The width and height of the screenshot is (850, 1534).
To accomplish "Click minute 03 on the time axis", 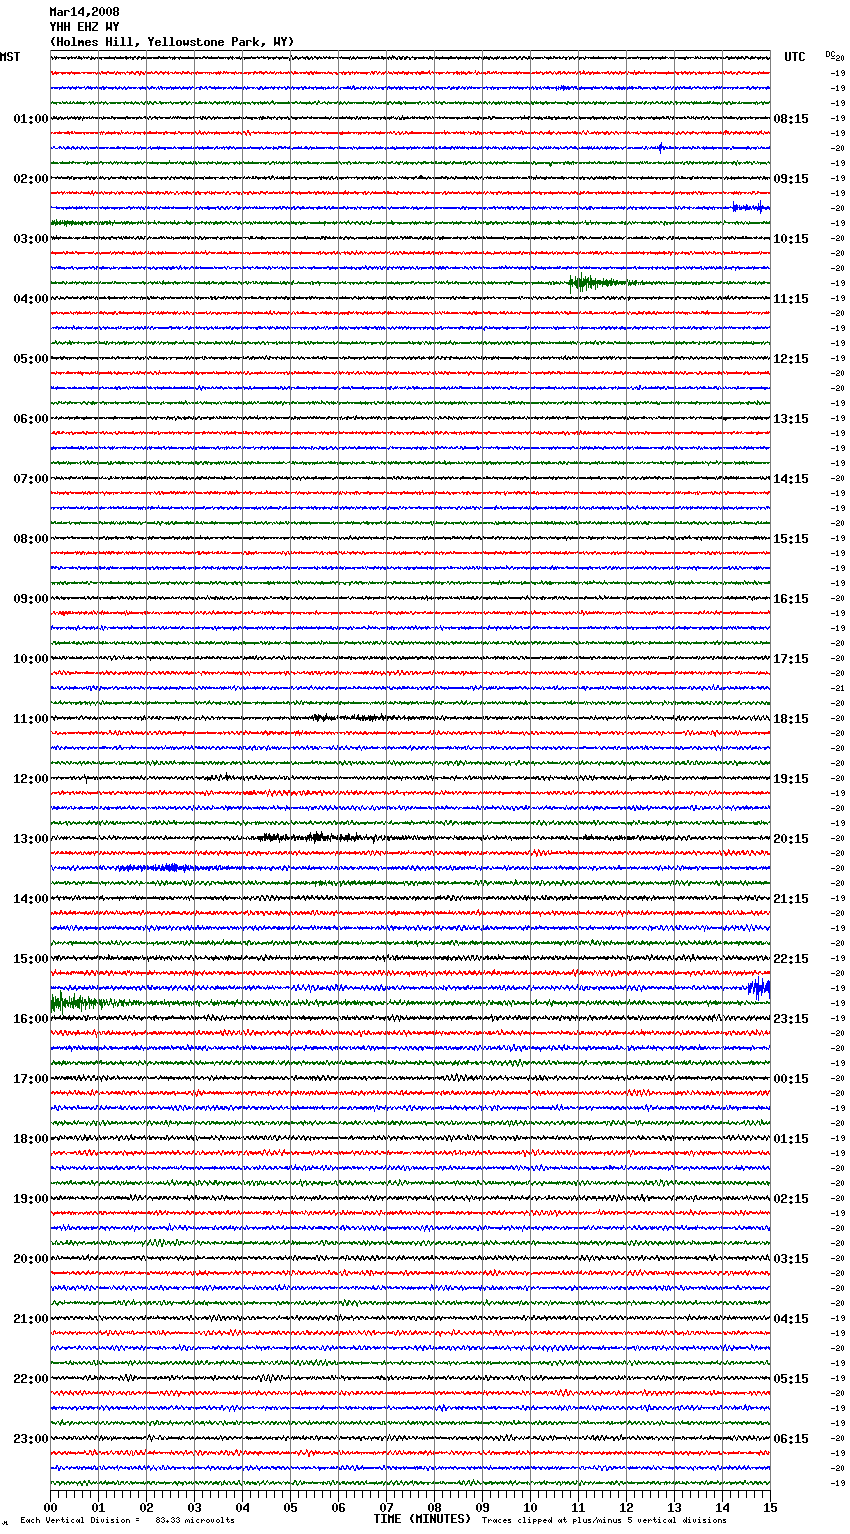I will 194,1507.
